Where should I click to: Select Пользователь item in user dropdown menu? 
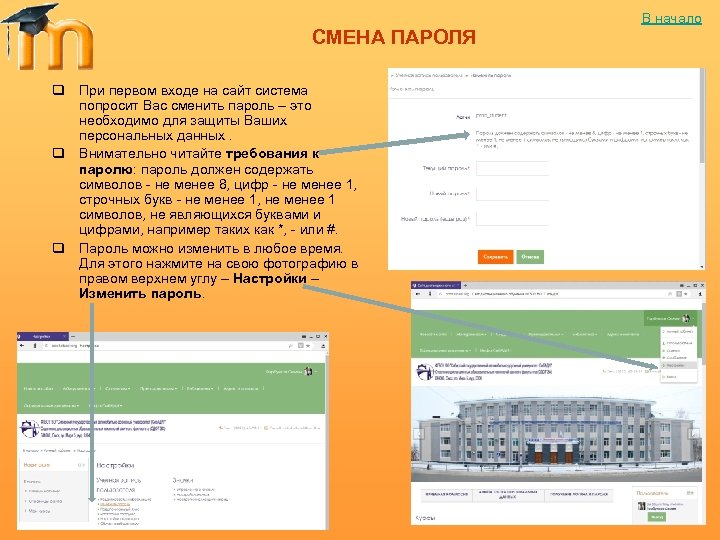(679, 343)
